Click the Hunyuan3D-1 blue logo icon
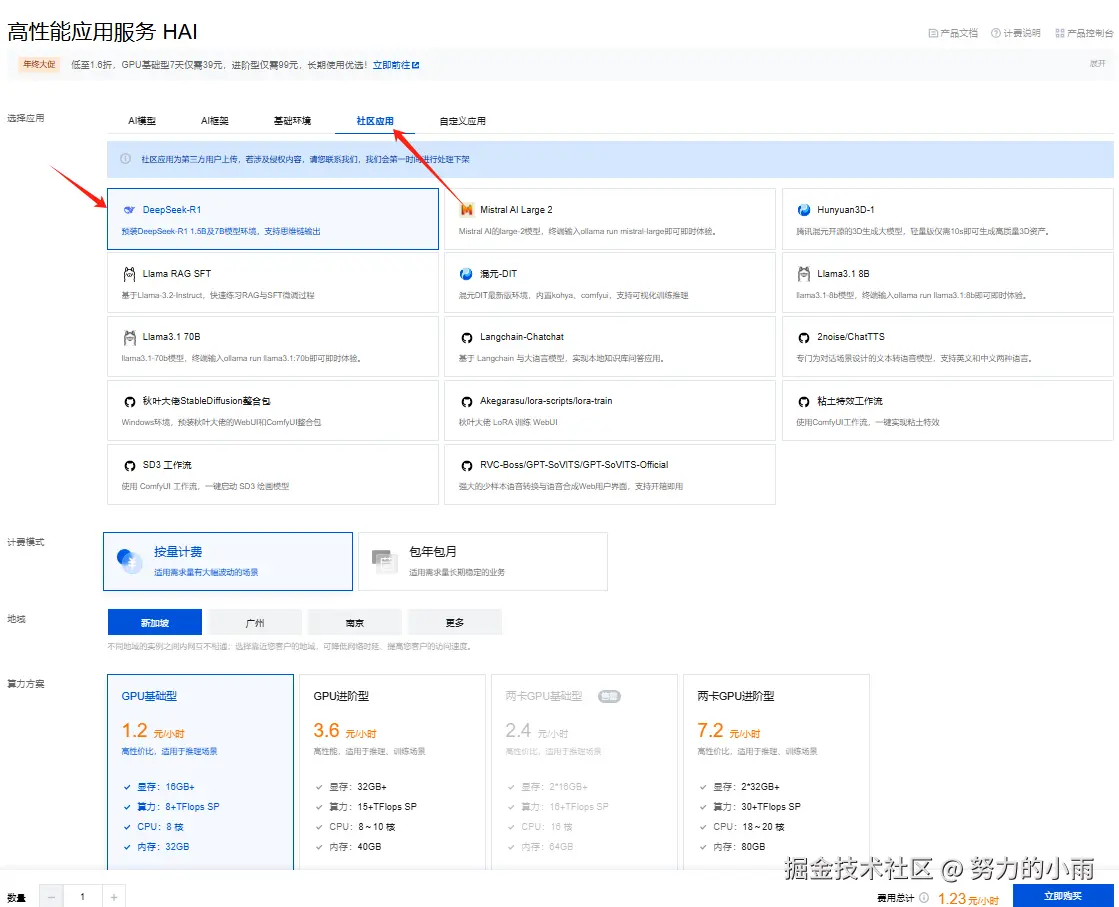Viewport: 1119px width, 907px height. click(804, 210)
